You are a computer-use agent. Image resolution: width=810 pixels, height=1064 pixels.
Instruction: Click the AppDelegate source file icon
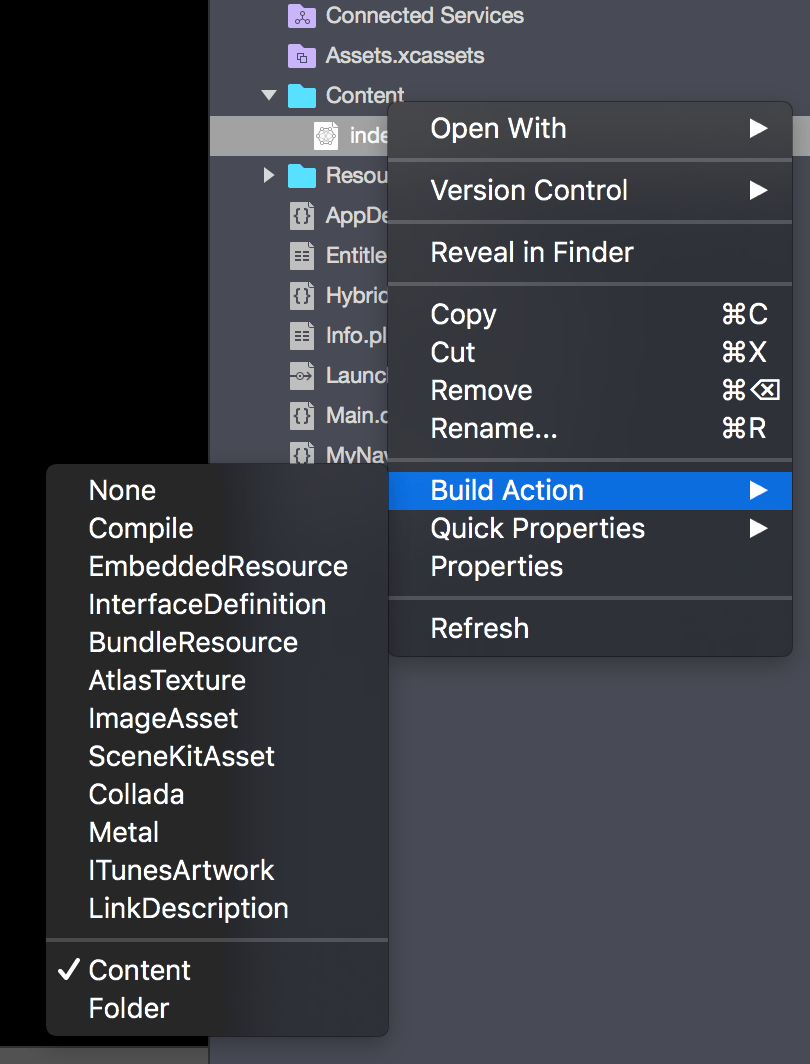tap(301, 215)
